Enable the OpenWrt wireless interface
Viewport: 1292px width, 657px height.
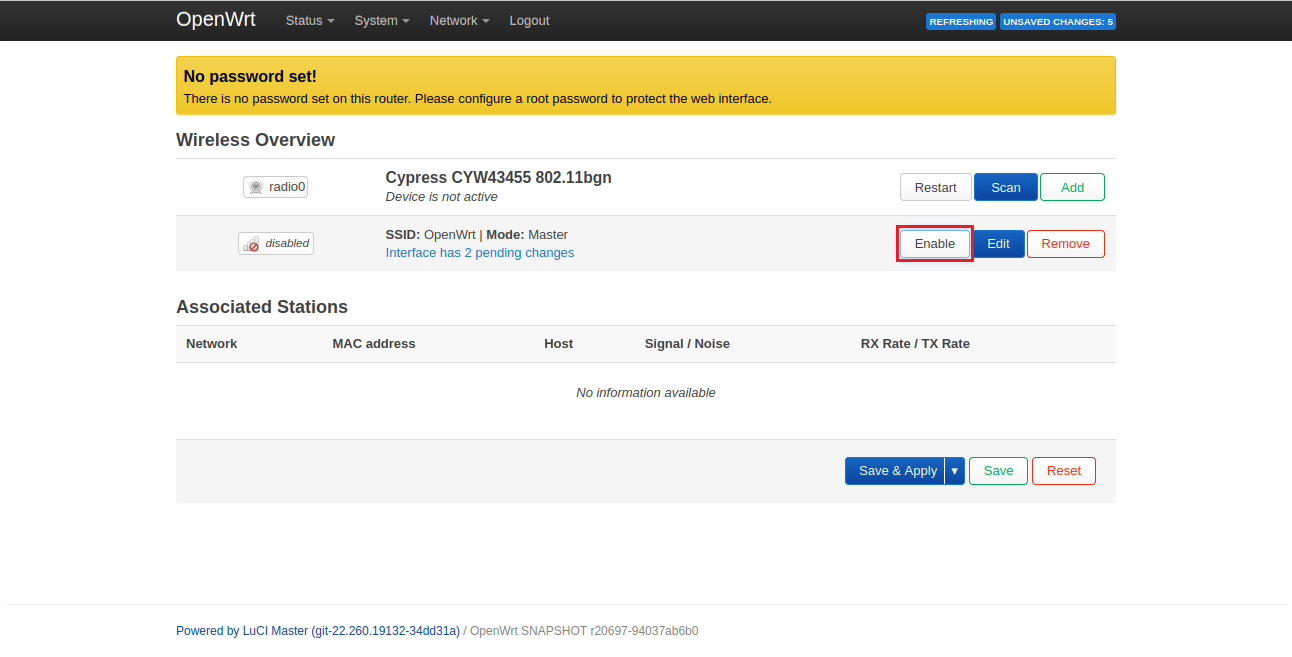[x=935, y=244]
